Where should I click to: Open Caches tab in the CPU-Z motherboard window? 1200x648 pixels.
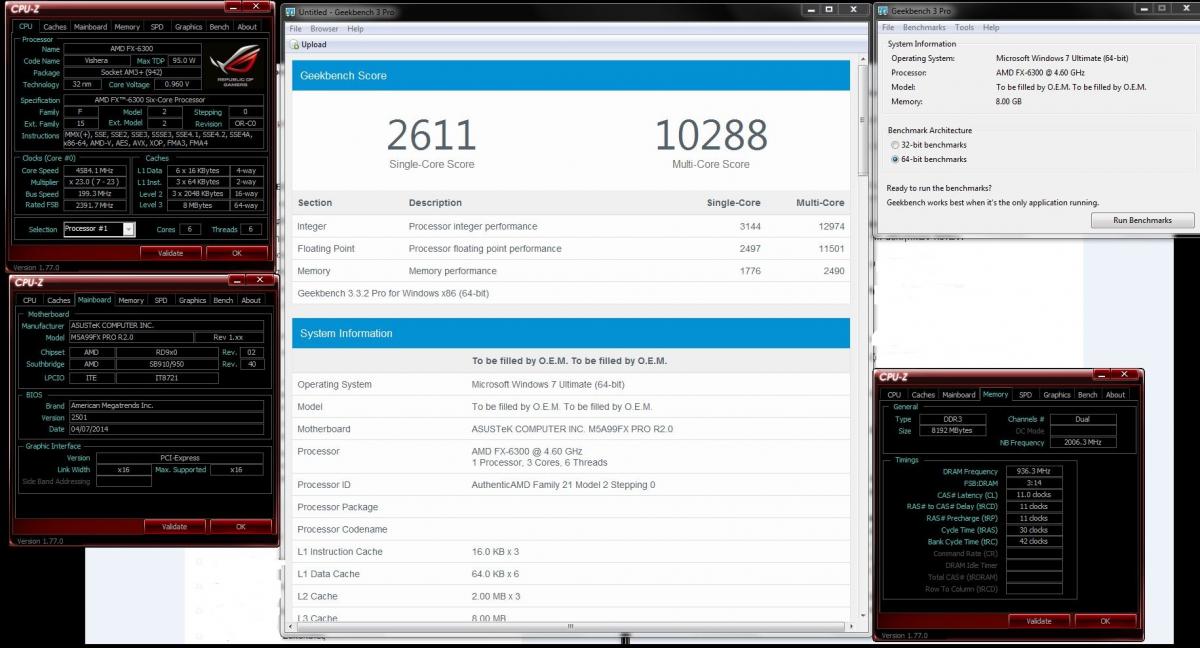pyautogui.click(x=59, y=300)
